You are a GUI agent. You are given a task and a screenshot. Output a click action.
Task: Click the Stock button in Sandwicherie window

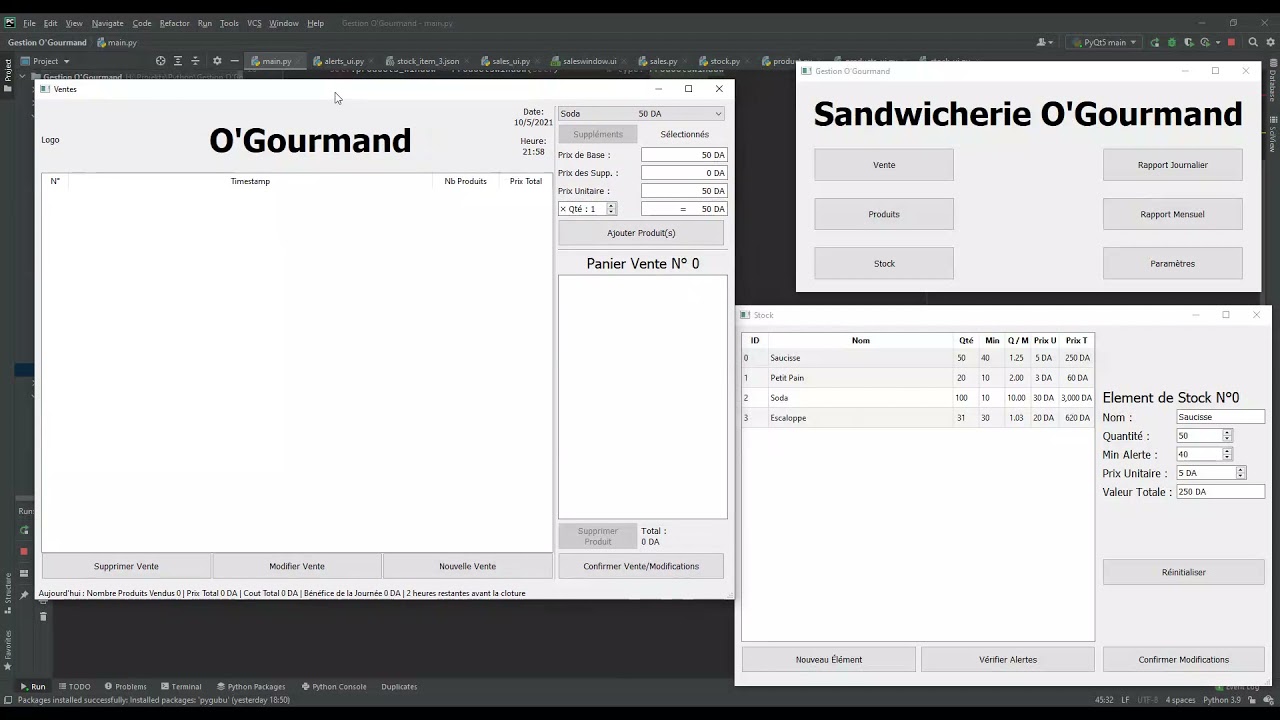point(884,264)
